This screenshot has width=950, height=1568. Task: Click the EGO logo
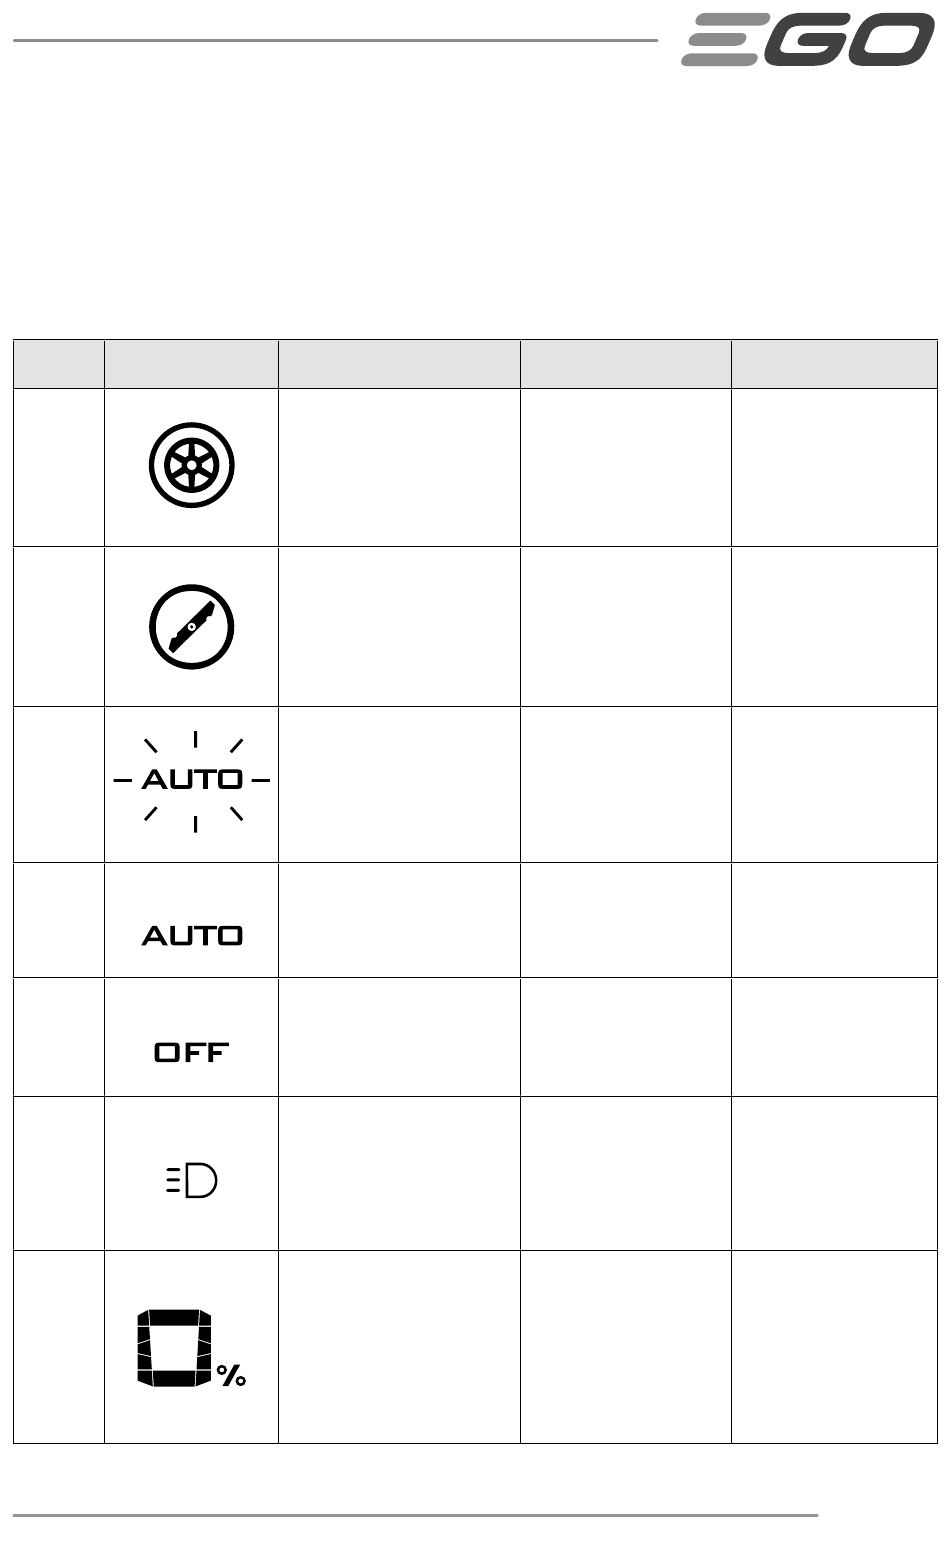point(809,41)
